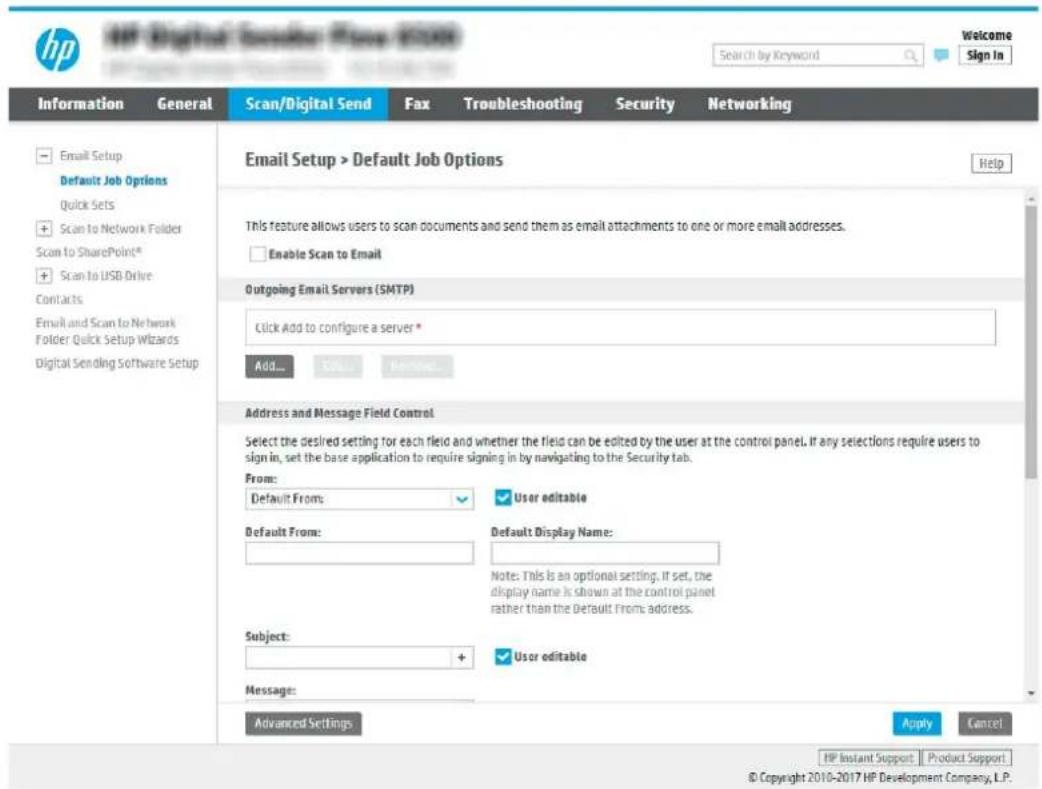Viewport: 1042px width, 789px height.
Task: Open Digital Sending Software Setup
Action: (117, 363)
